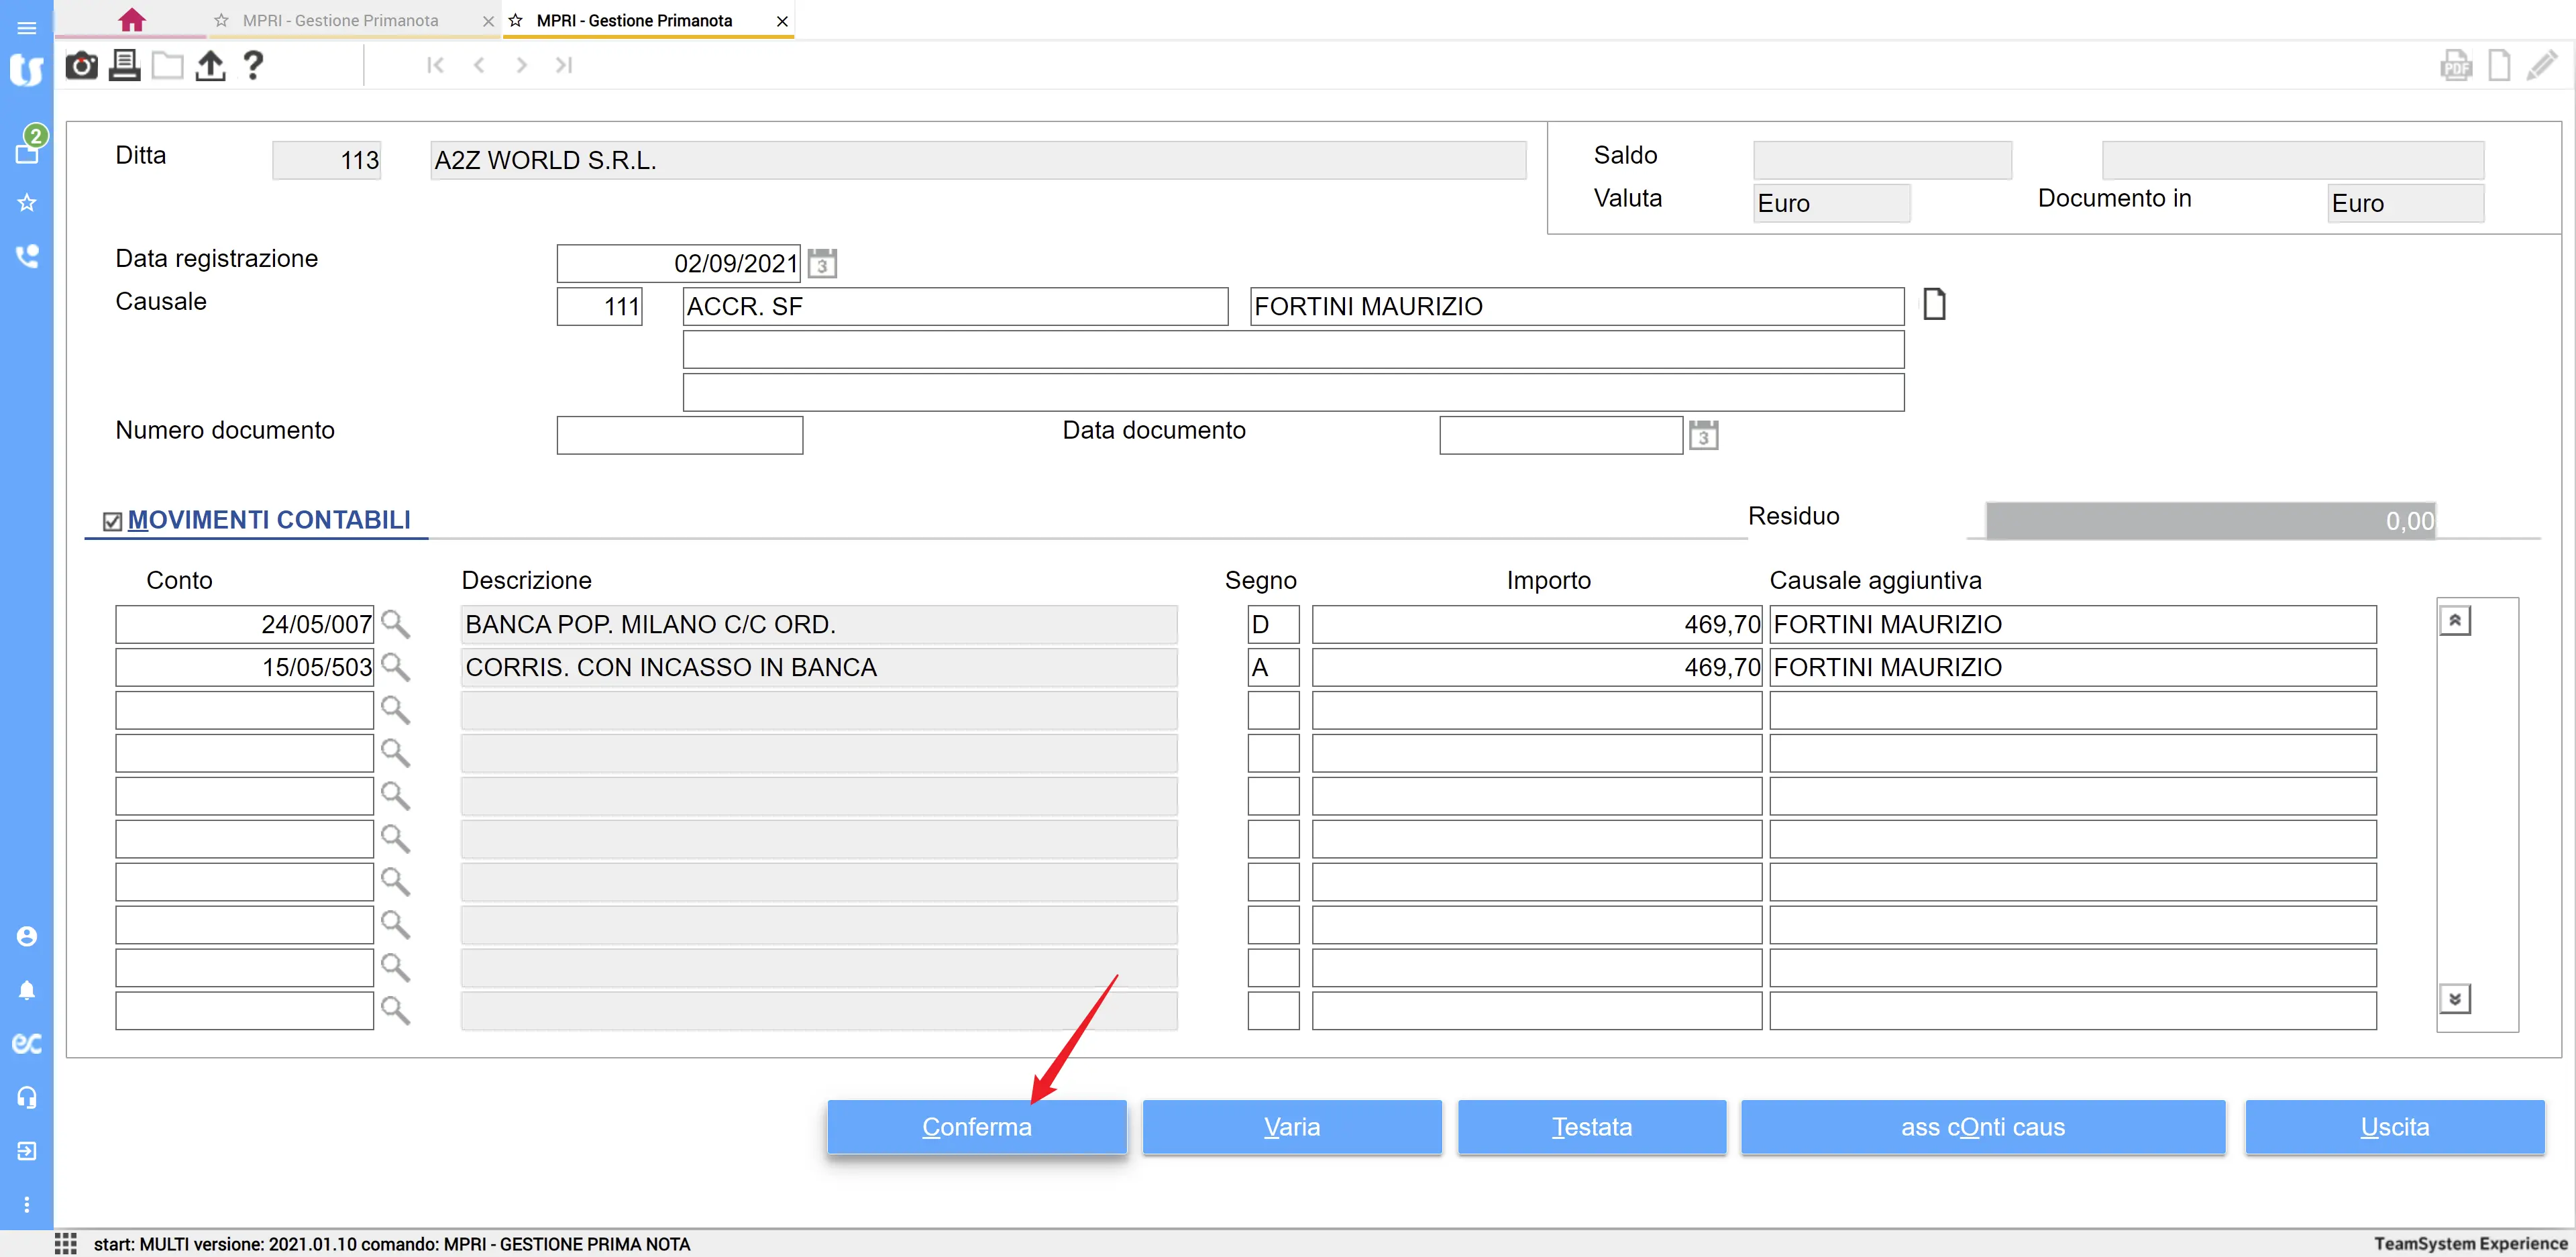
Task: Open help with the question mark icon
Action: 253,66
